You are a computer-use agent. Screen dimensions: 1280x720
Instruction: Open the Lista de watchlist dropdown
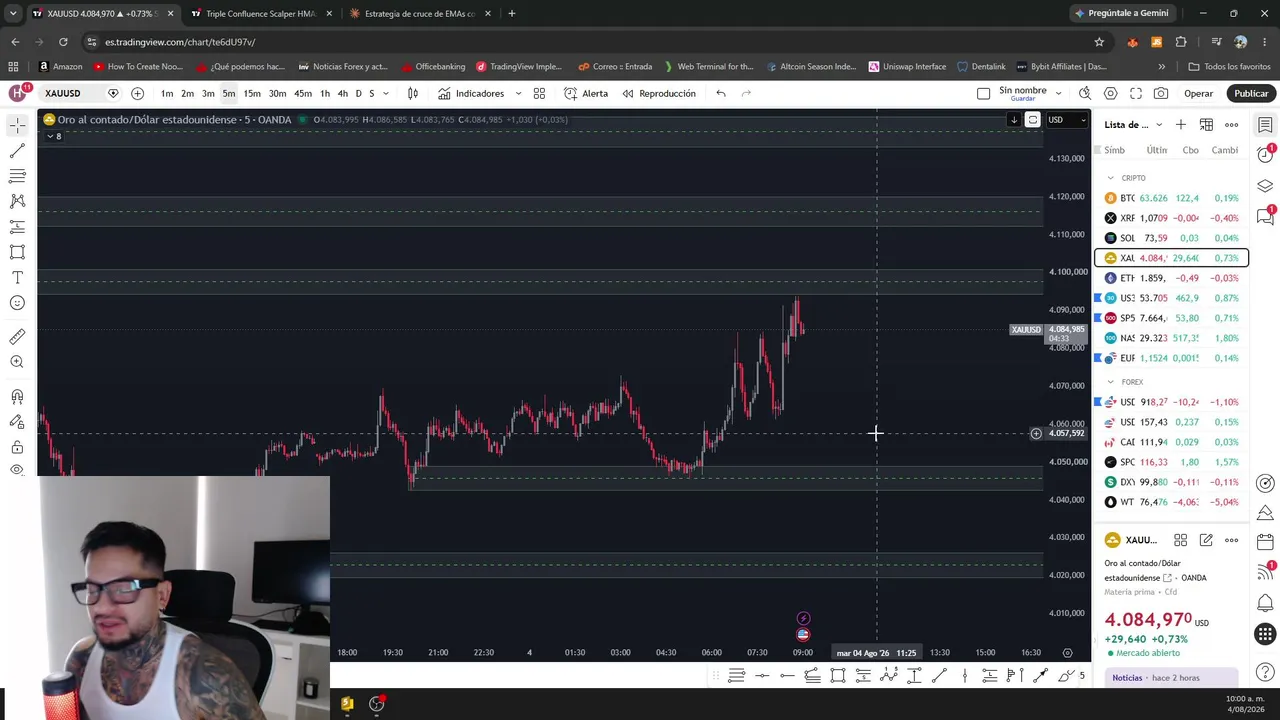pos(1133,124)
